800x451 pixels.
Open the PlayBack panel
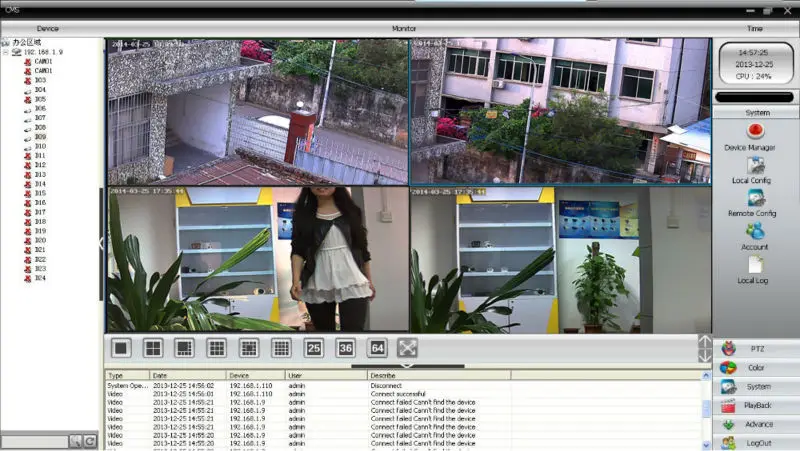[756, 406]
